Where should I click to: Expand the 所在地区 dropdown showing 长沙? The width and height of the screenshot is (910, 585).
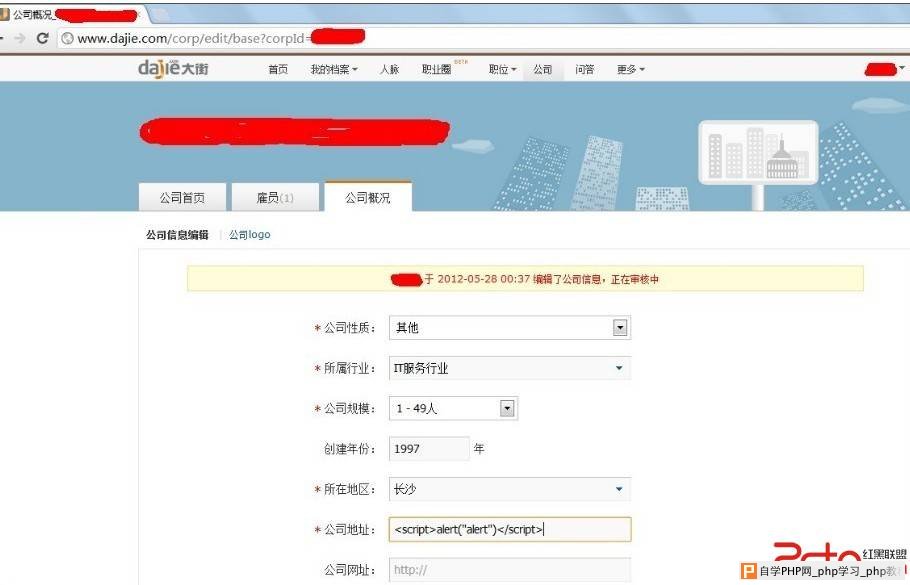510,489
